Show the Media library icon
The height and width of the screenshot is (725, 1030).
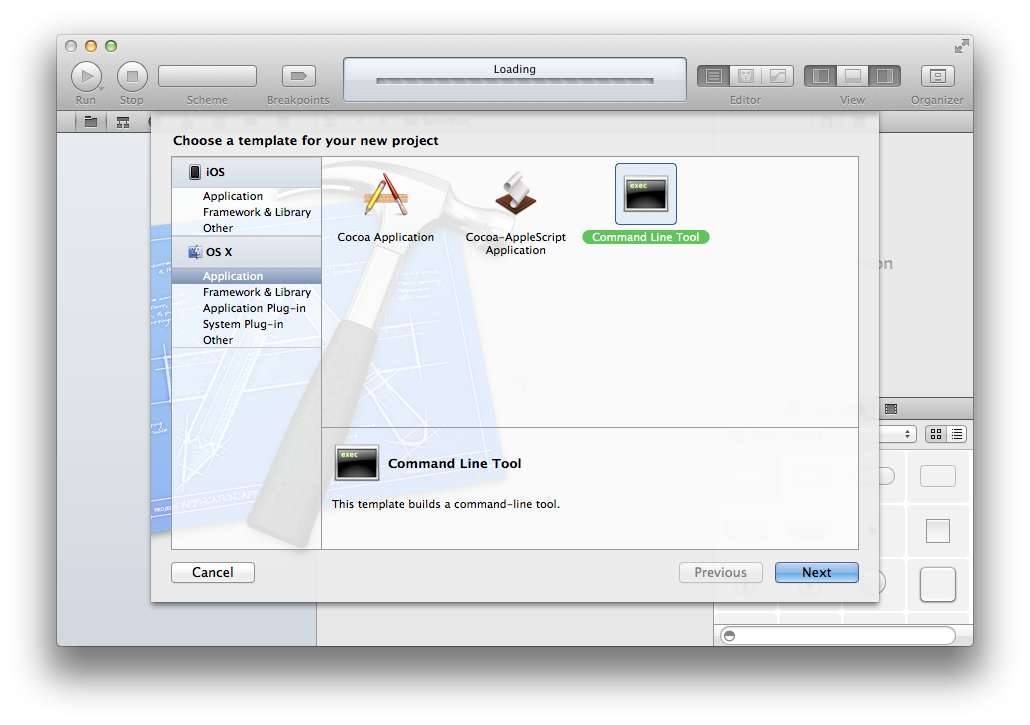tap(891, 409)
